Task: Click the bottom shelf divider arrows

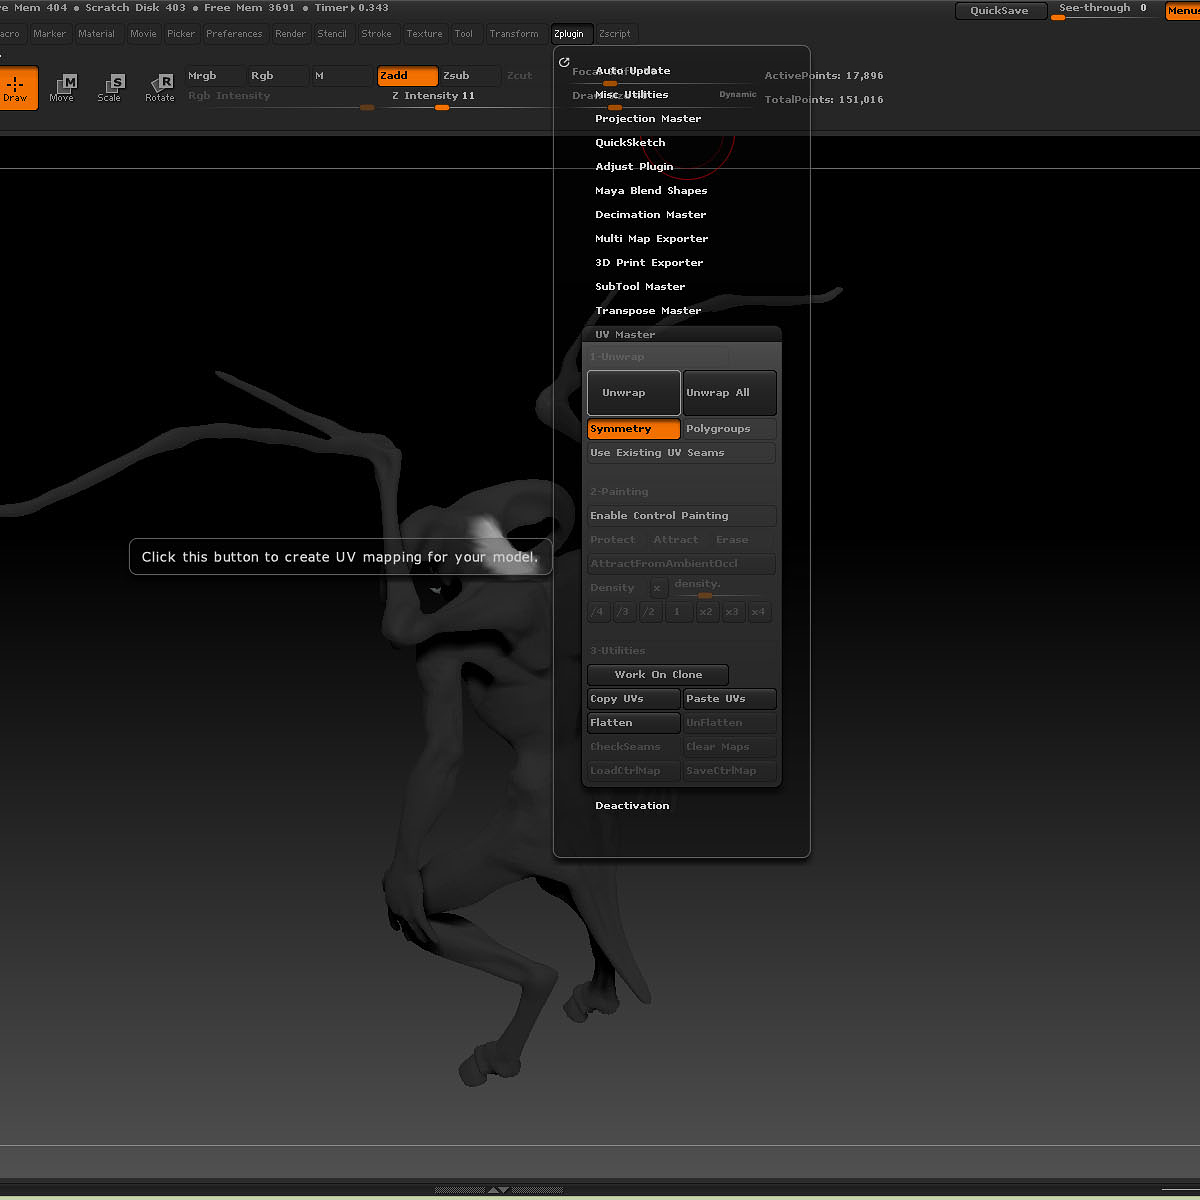Action: (x=497, y=1190)
